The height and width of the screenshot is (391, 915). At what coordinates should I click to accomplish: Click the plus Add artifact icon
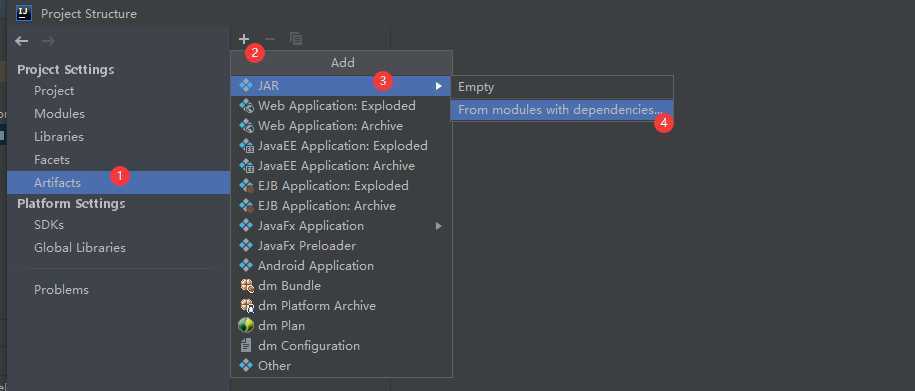244,39
